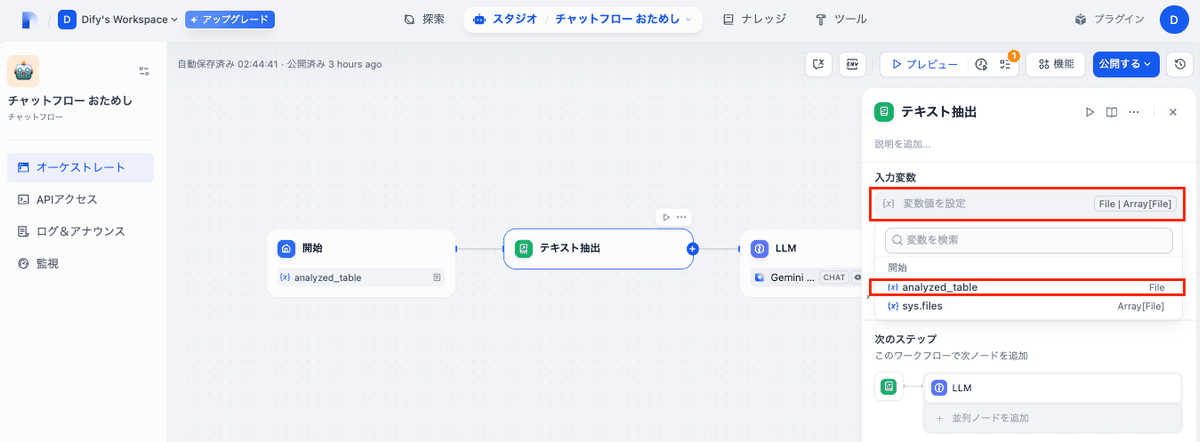Open the 機能 features button
The height and width of the screenshot is (442, 1200).
1056,64
